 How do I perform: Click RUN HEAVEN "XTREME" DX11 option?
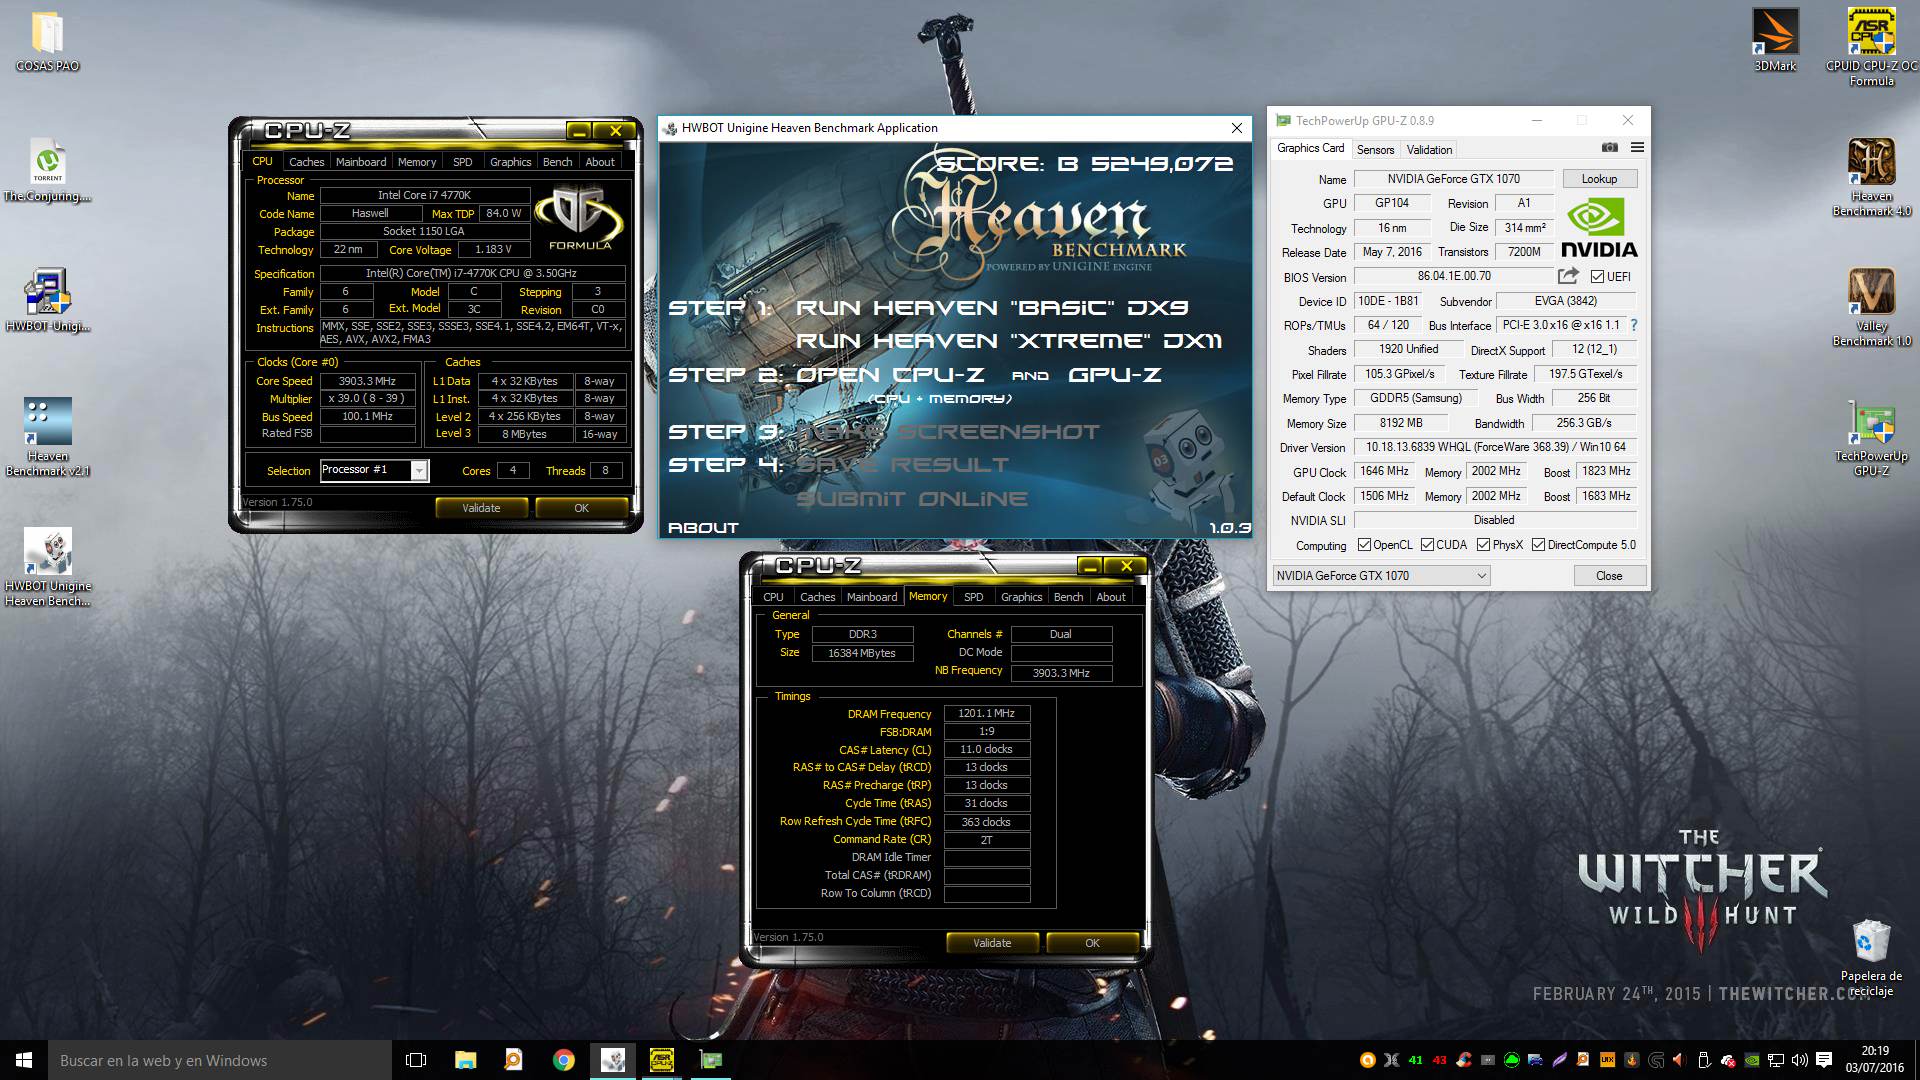[x=1009, y=341]
